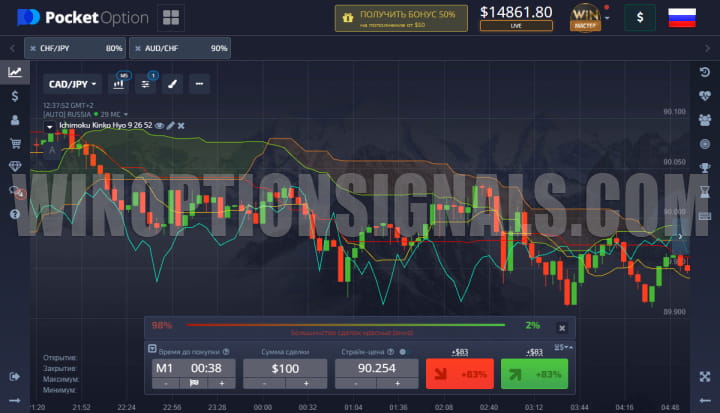Open the diamond achievements icon in sidebar
720x413 pixels.
tap(15, 167)
